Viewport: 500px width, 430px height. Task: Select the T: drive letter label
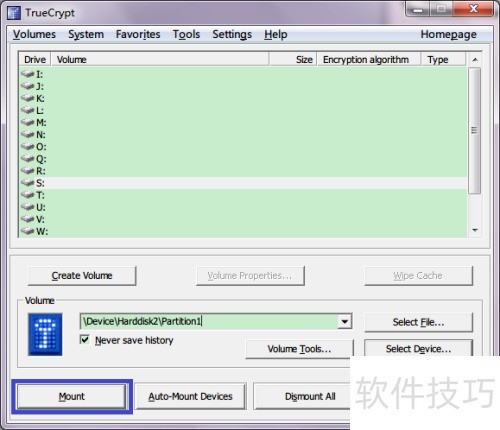[40, 195]
